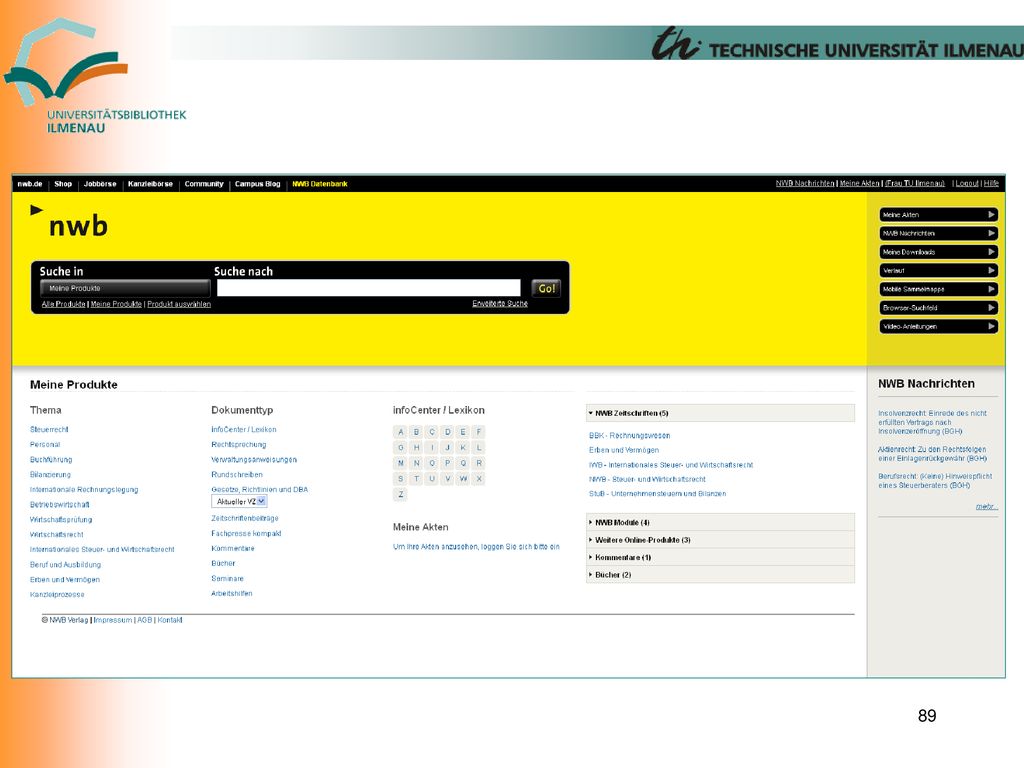
Task: Open the Zeitschriftenbeiträge document type link
Action: [x=245, y=519]
